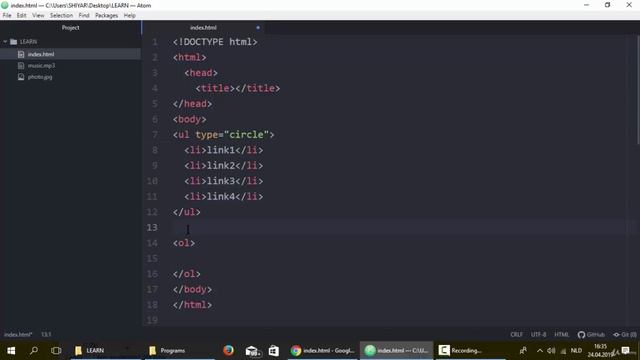640x360 pixels.
Task: Click line number 14 in the gutter
Action: 152,243
